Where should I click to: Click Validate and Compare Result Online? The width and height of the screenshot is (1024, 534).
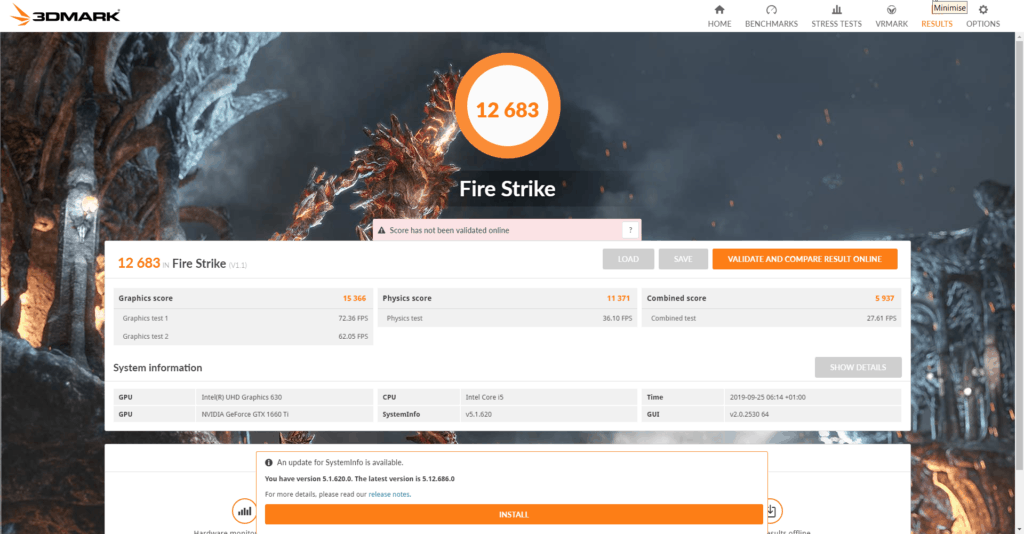click(x=804, y=259)
